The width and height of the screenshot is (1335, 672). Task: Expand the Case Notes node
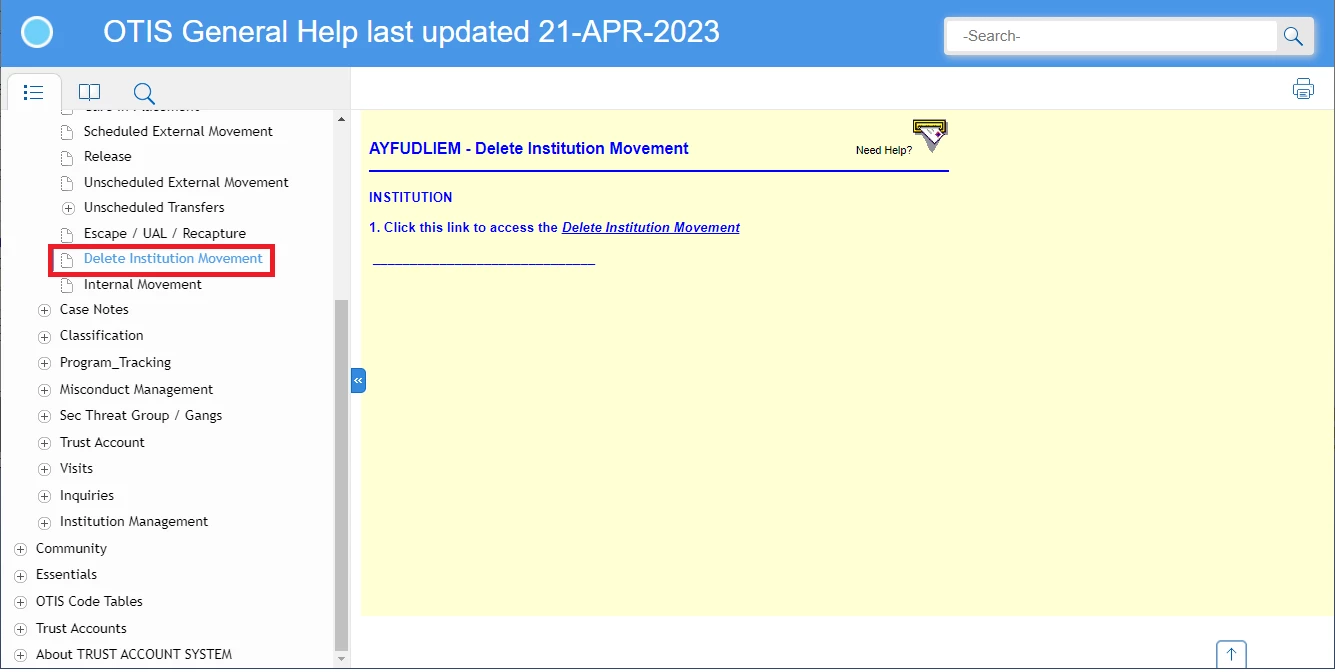44,310
